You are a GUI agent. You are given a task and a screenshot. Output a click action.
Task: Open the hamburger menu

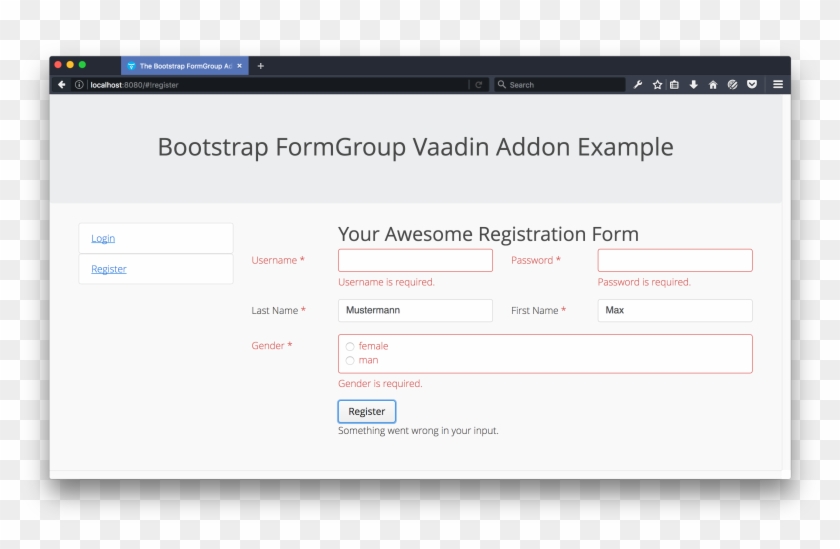coord(778,85)
